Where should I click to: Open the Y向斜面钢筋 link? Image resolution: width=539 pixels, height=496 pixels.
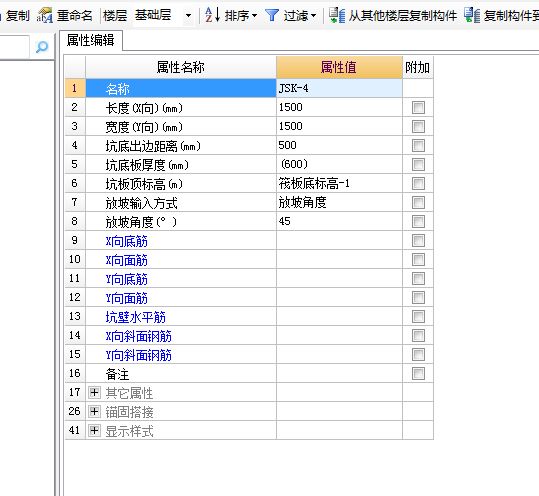tap(139, 355)
